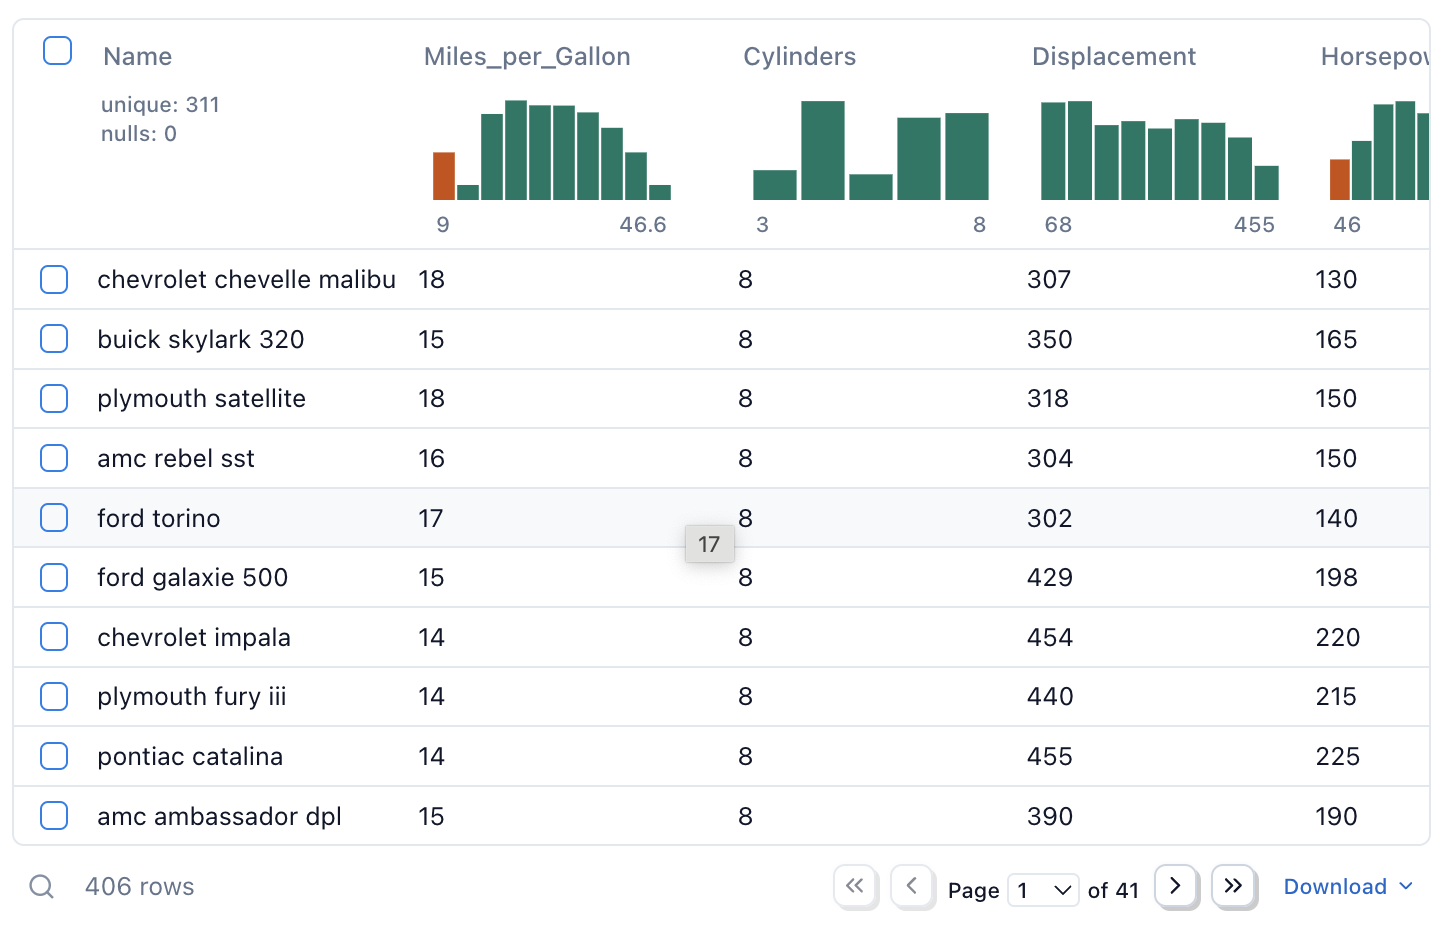Click the orange Miles_per_Gallon histogram bar

(444, 177)
